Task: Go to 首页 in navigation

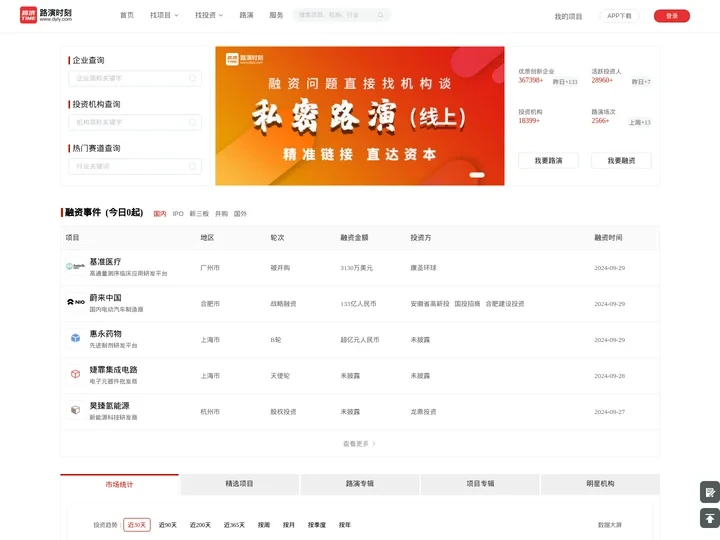Action: pyautogui.click(x=127, y=15)
